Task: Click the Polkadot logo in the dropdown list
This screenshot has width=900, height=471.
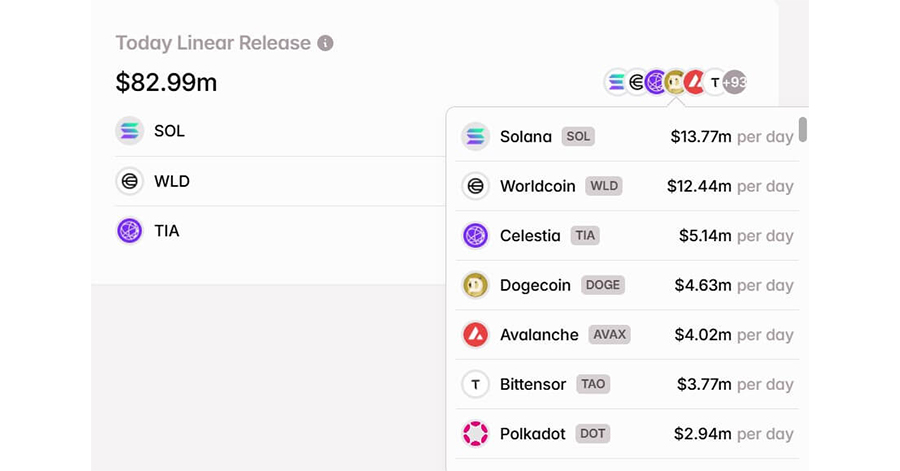Action: tap(475, 434)
